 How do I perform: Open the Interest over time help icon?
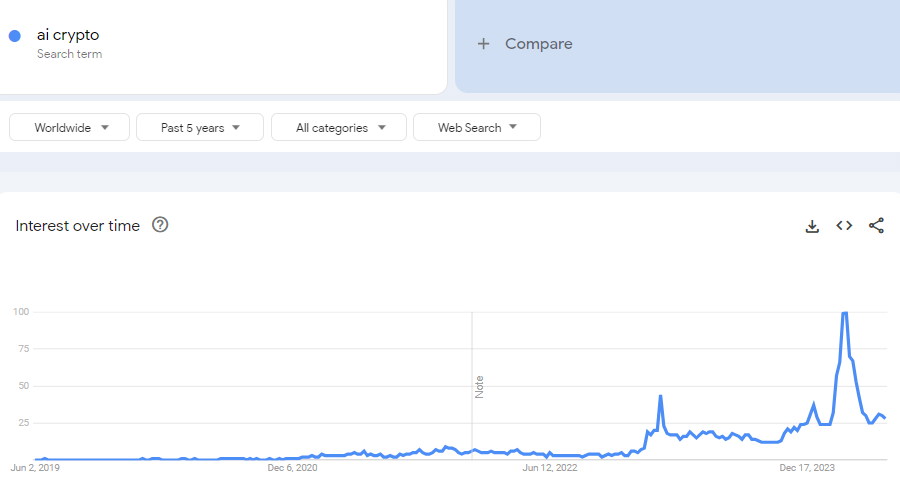coord(160,225)
